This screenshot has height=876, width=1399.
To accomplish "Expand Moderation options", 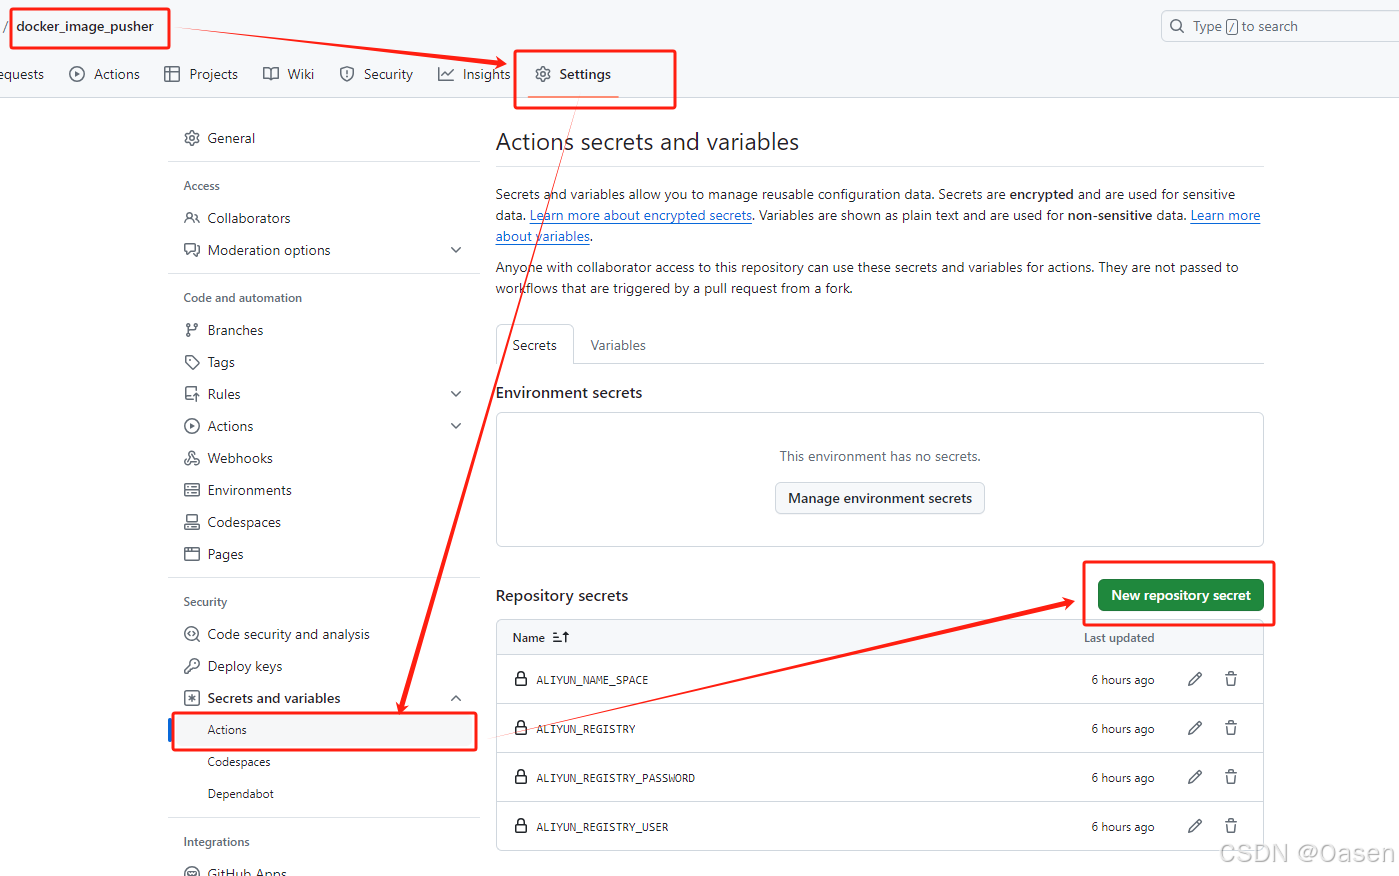I will click(x=324, y=250).
